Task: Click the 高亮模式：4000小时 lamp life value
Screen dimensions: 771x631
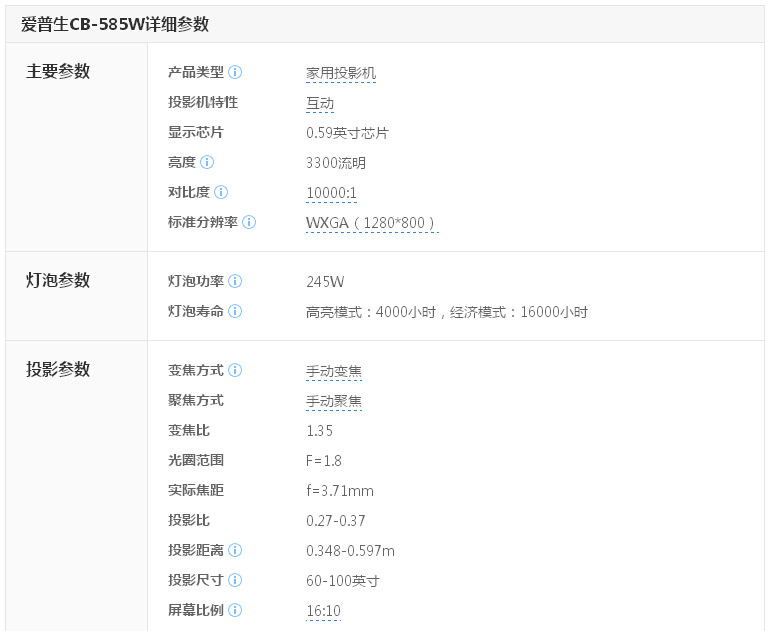Action: pyautogui.click(x=371, y=312)
